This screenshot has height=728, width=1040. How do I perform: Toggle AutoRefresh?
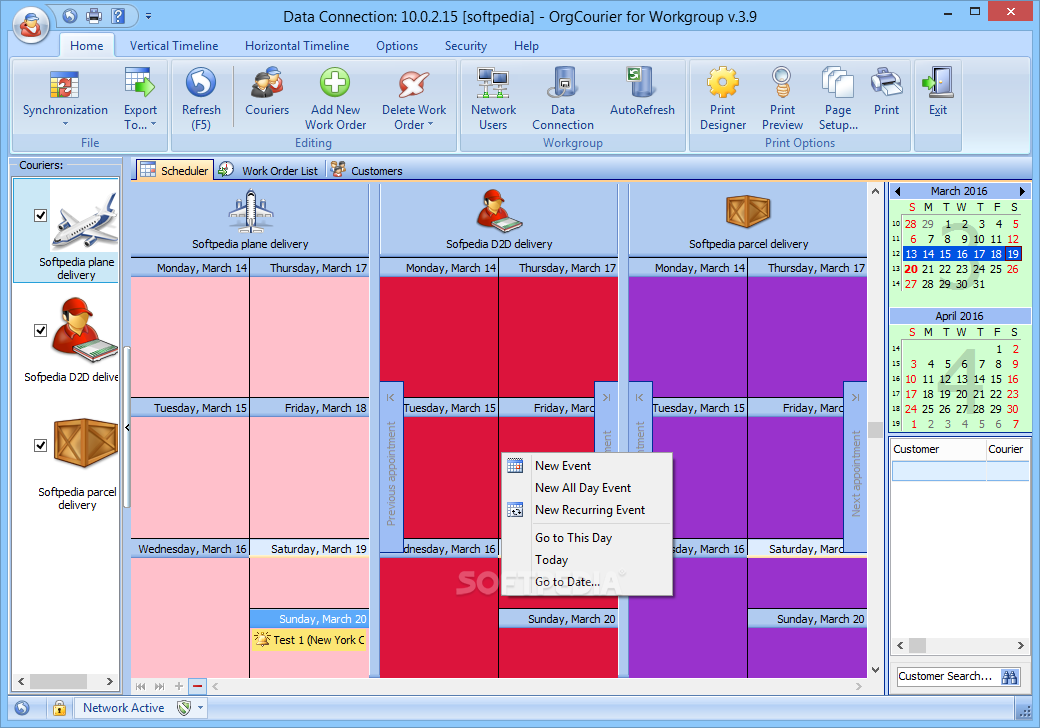pos(642,91)
